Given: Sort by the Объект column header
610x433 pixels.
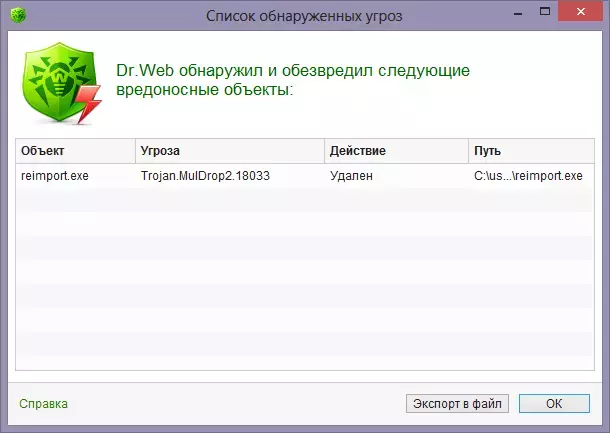Looking at the screenshot, I should (75, 151).
